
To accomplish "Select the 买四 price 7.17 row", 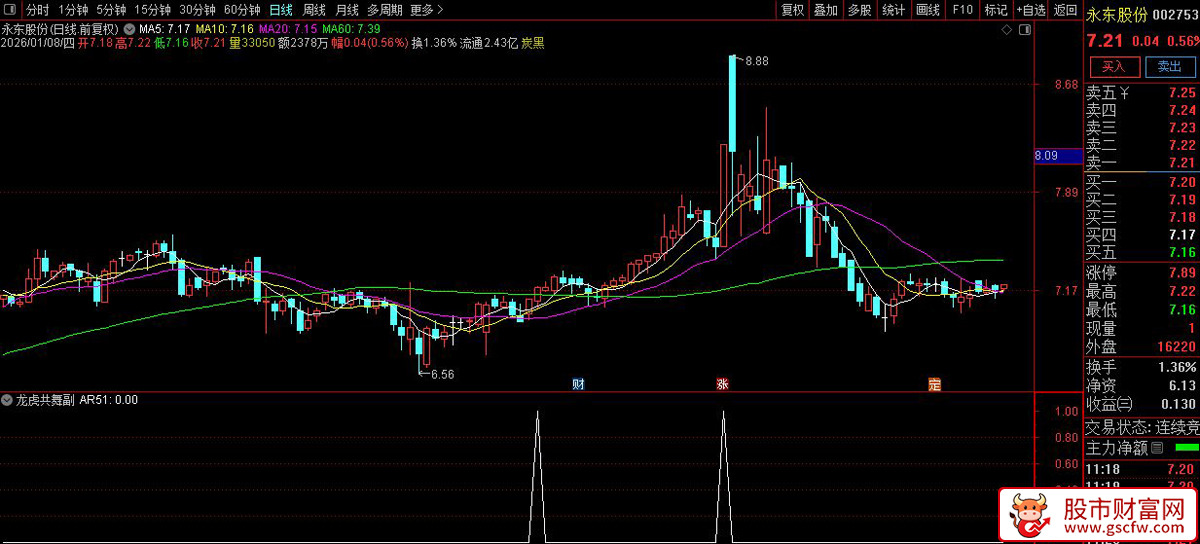I will pyautogui.click(x=1142, y=235).
